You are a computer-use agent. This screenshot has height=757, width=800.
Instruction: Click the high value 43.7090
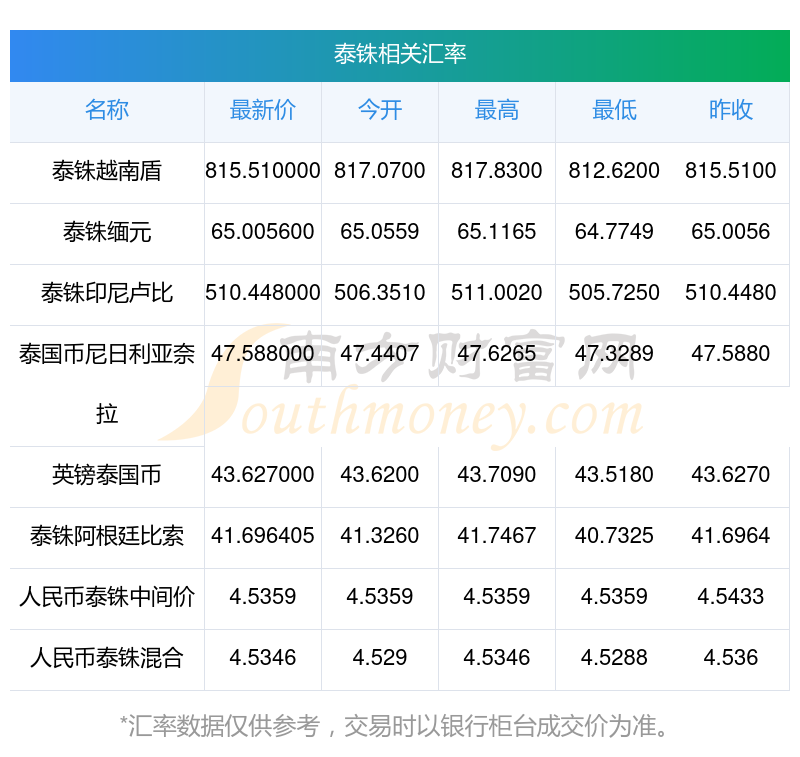(496, 475)
